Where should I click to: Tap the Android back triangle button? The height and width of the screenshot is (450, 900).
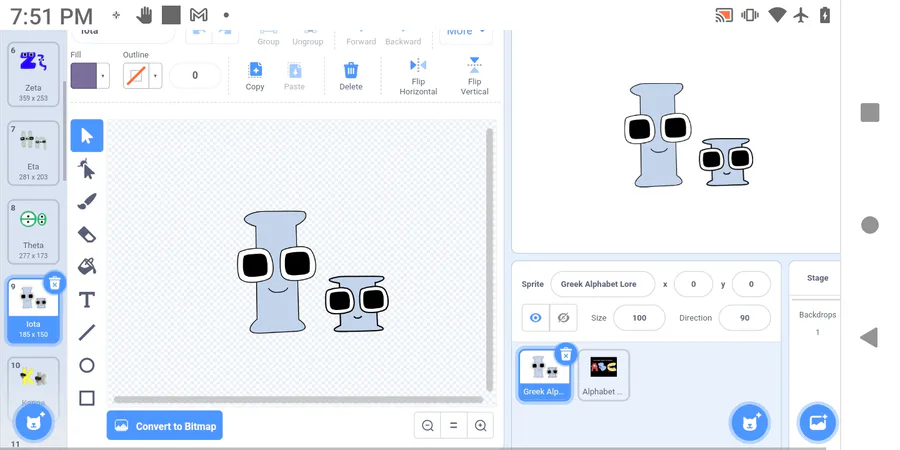(870, 338)
